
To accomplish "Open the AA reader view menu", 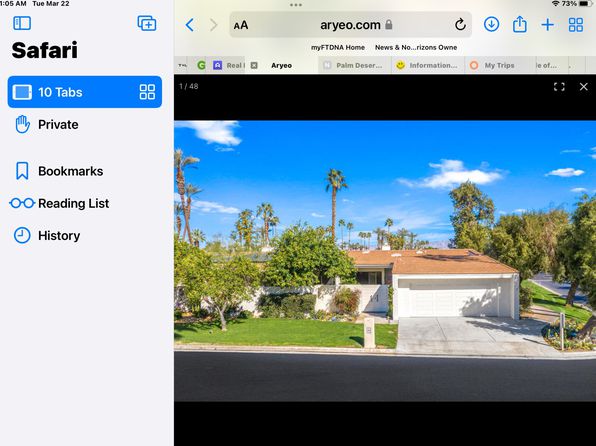I will (241, 25).
